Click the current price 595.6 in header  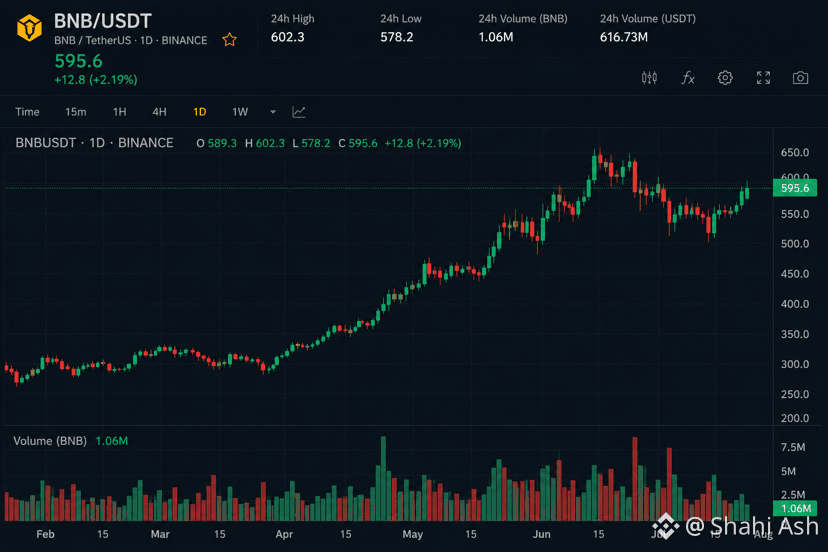point(79,61)
